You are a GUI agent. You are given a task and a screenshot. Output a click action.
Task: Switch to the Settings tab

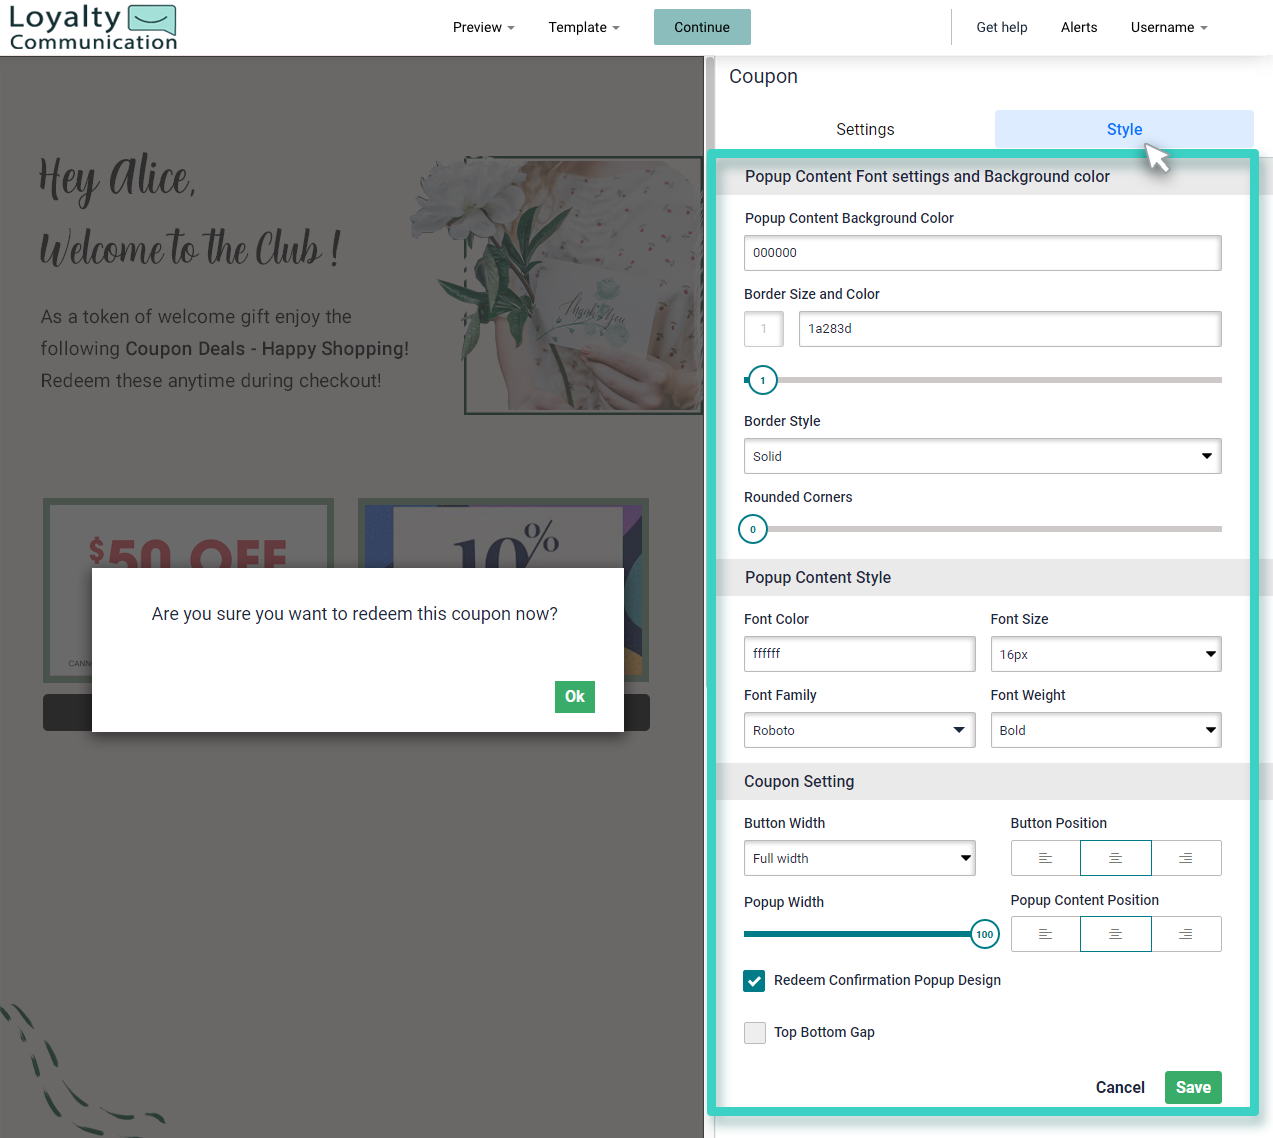865,129
